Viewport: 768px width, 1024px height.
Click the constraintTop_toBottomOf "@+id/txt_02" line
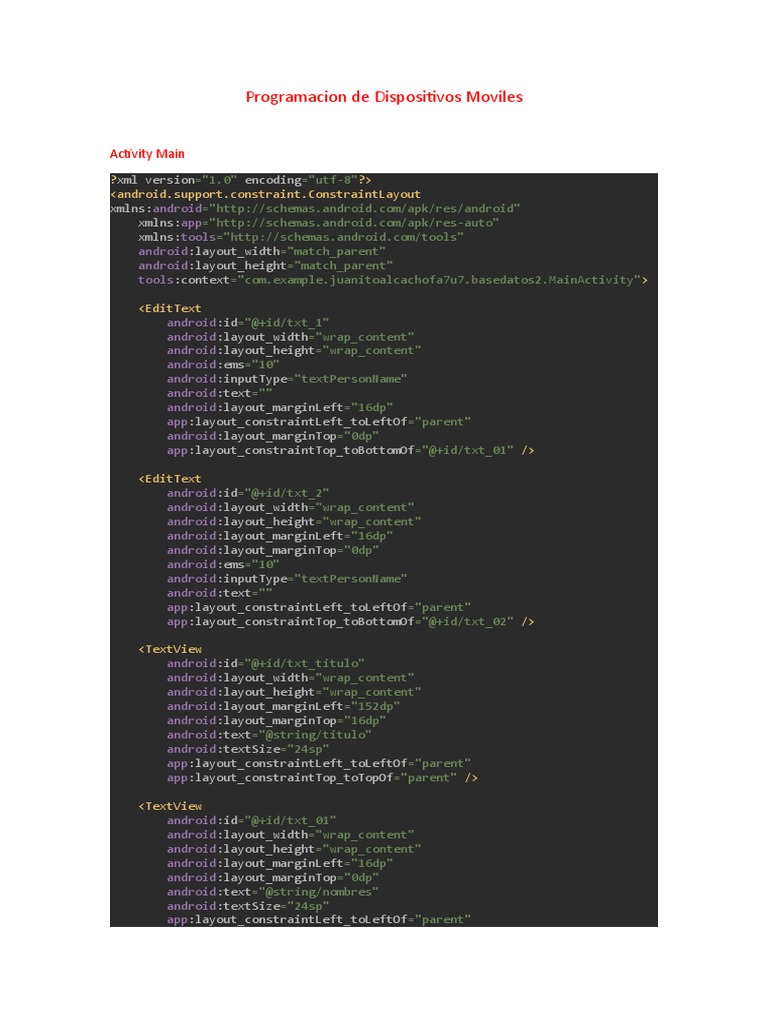tap(350, 621)
